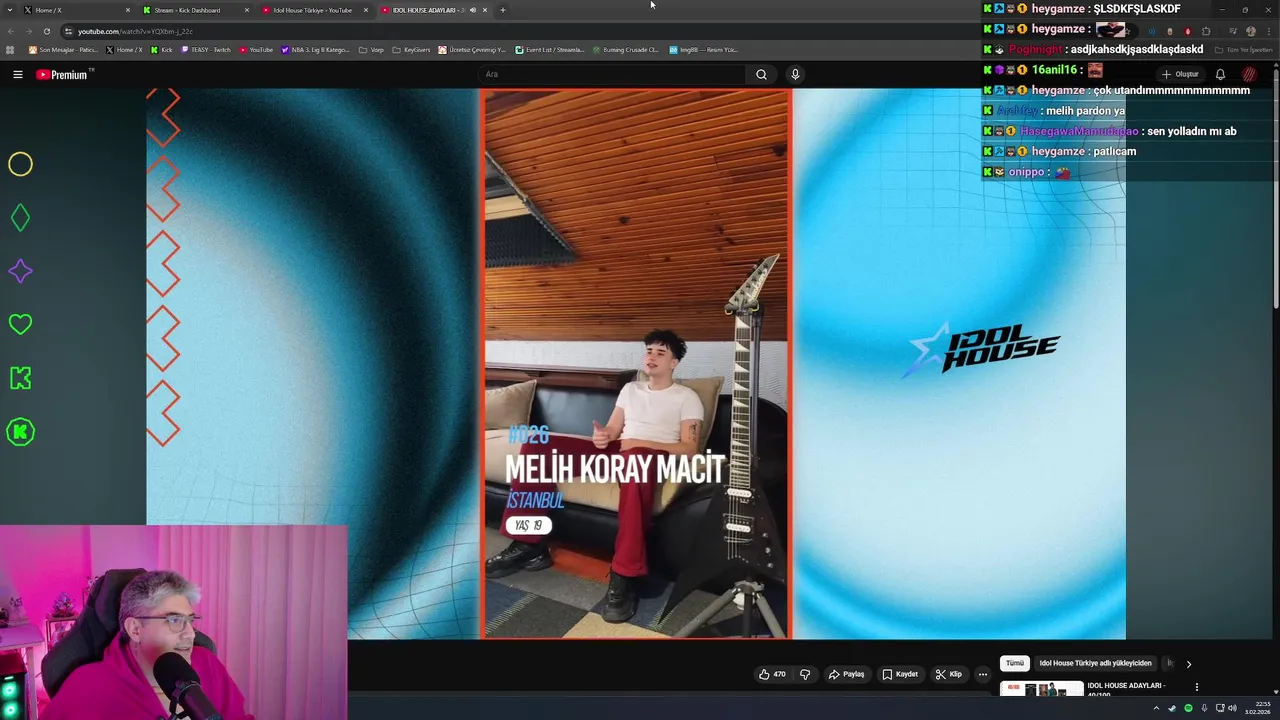The height and width of the screenshot is (720, 1280).
Task: Click the Kaydet save button
Action: coord(900,674)
